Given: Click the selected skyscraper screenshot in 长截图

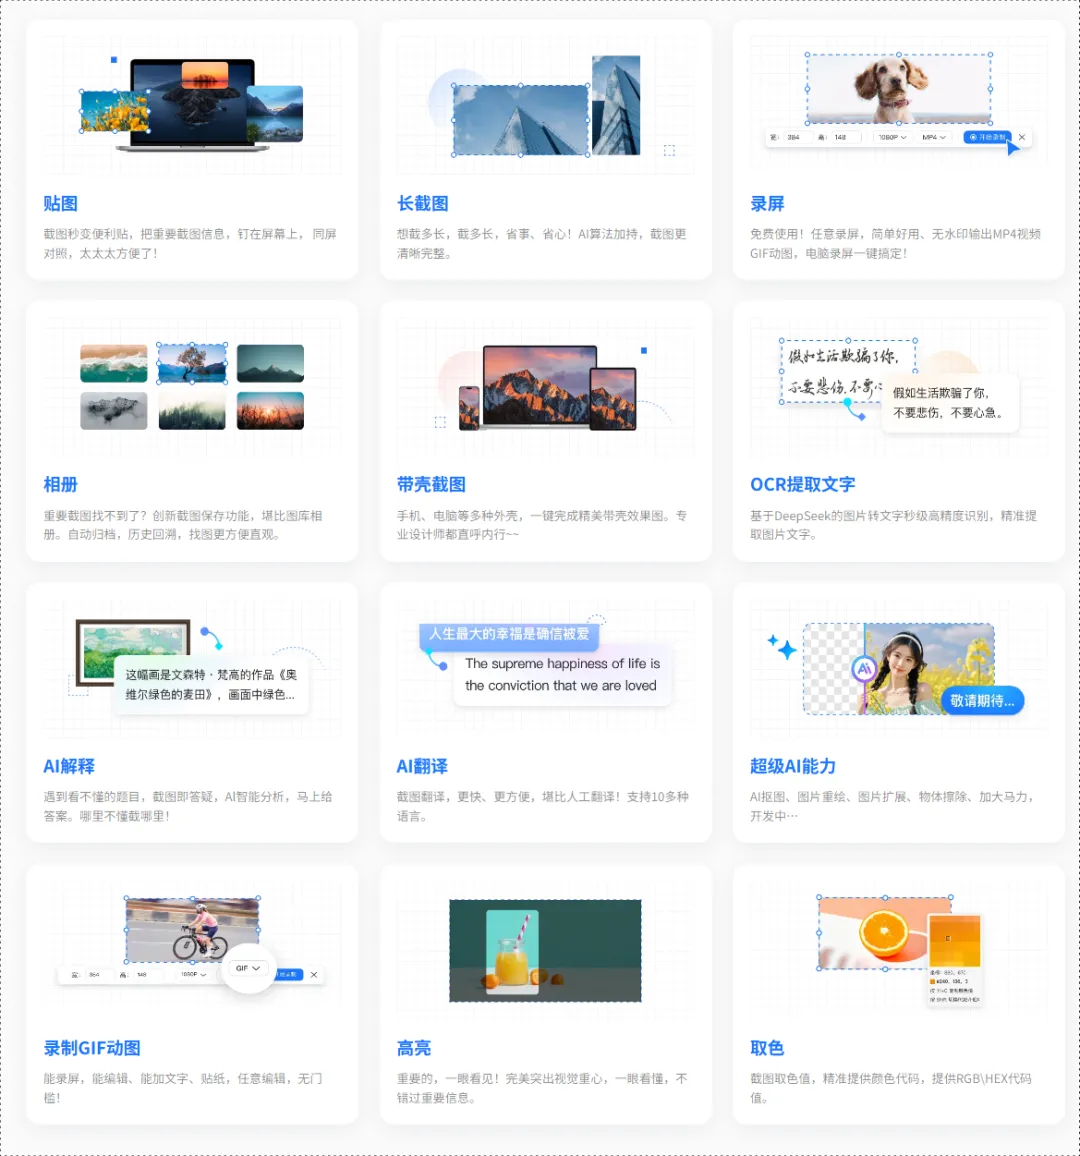Looking at the screenshot, I should tap(520, 120).
